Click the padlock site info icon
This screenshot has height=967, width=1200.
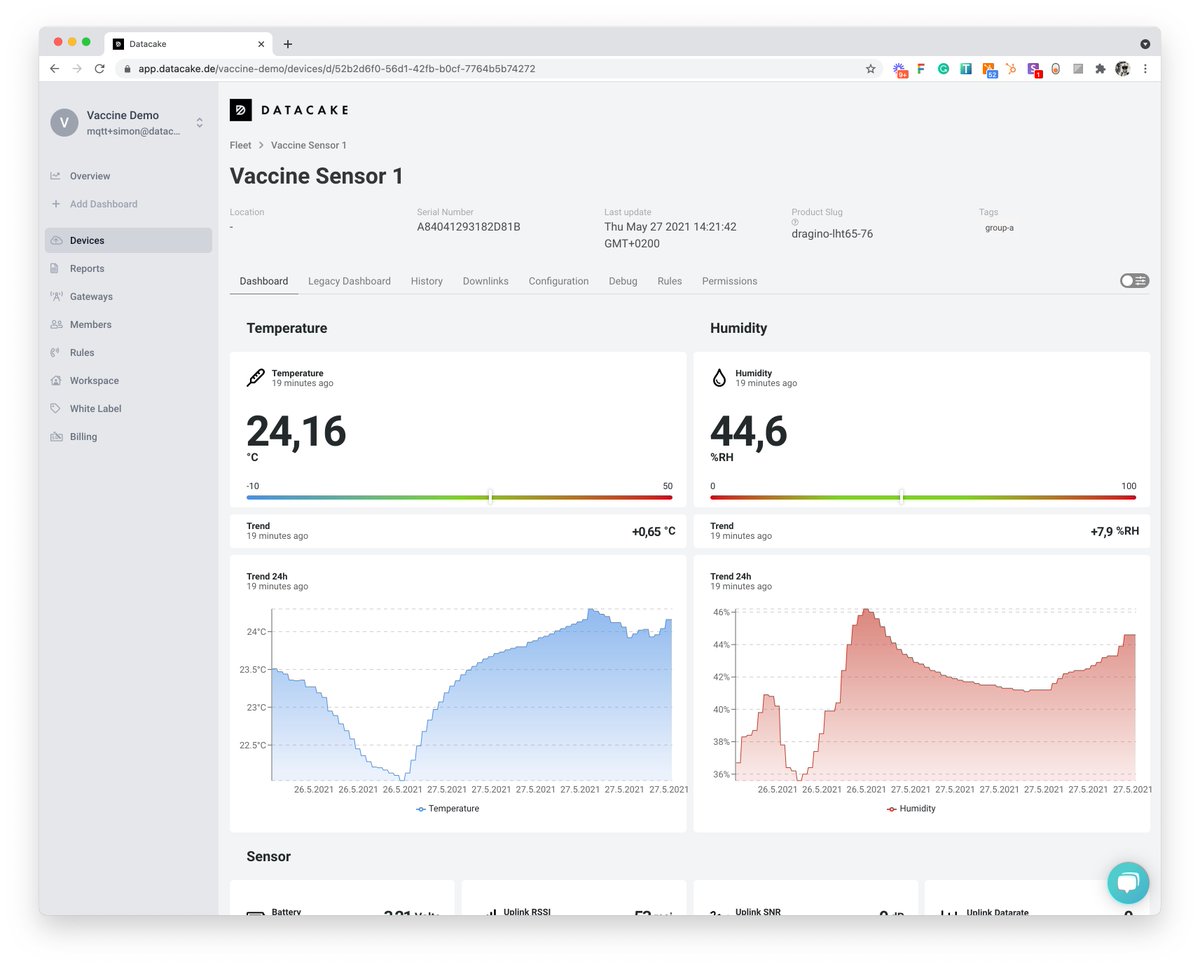[127, 69]
